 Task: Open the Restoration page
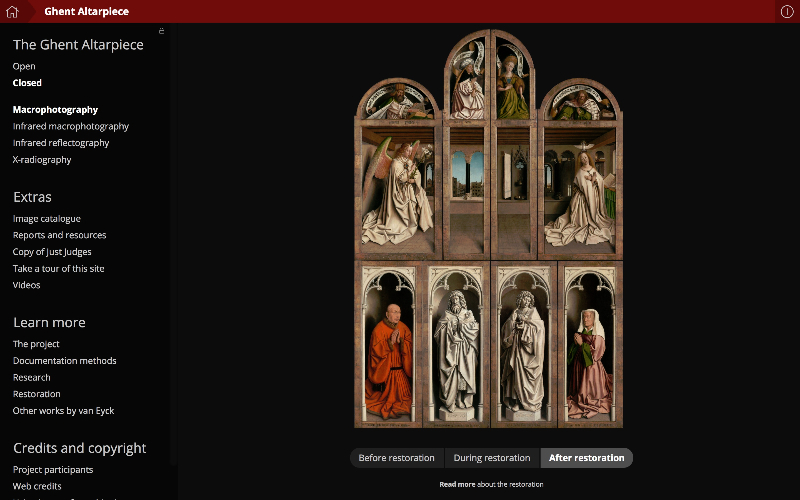[x=36, y=394]
